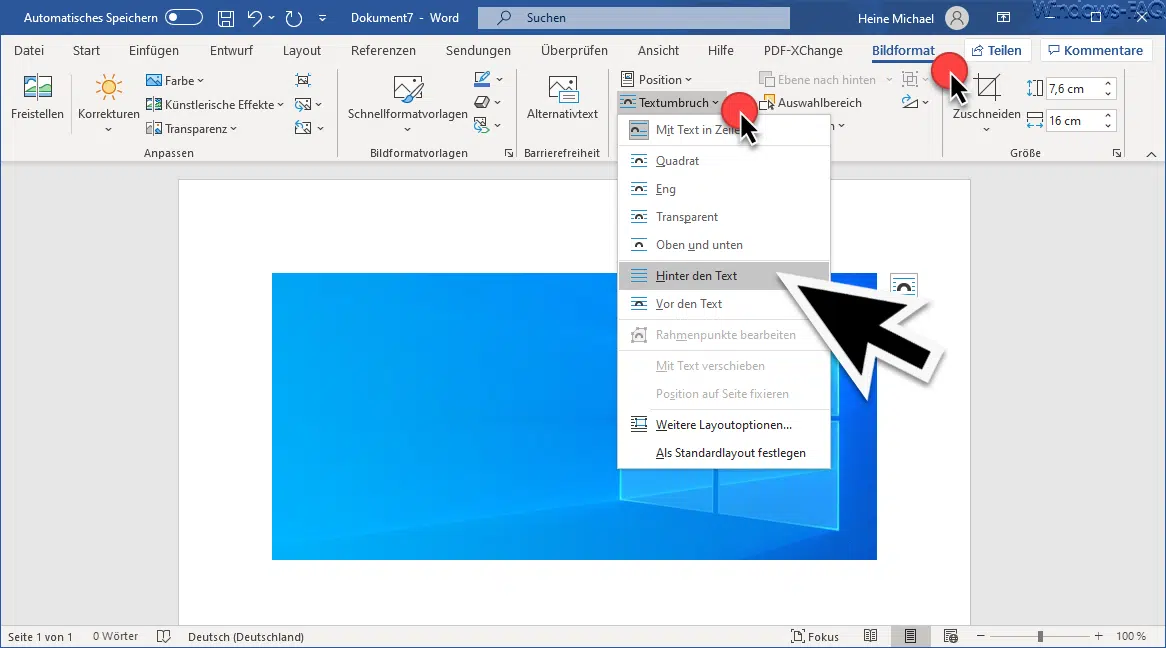
Task: Click the Freistellen background removal icon
Action: point(37,88)
